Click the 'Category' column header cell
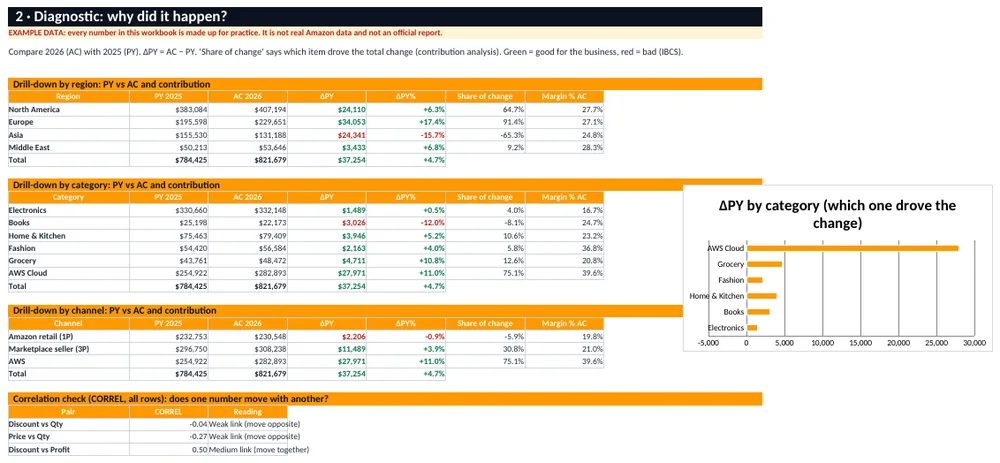 (68, 197)
